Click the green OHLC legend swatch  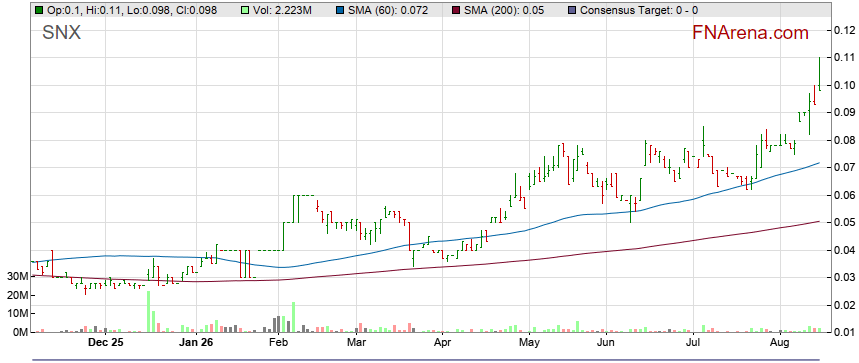click(x=39, y=10)
